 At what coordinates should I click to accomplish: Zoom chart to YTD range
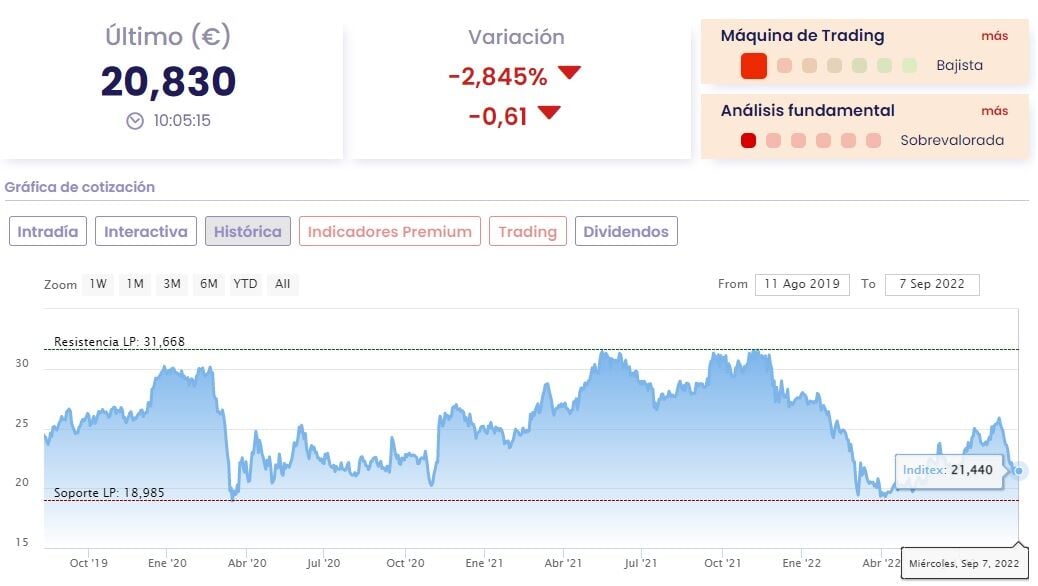pos(245,284)
